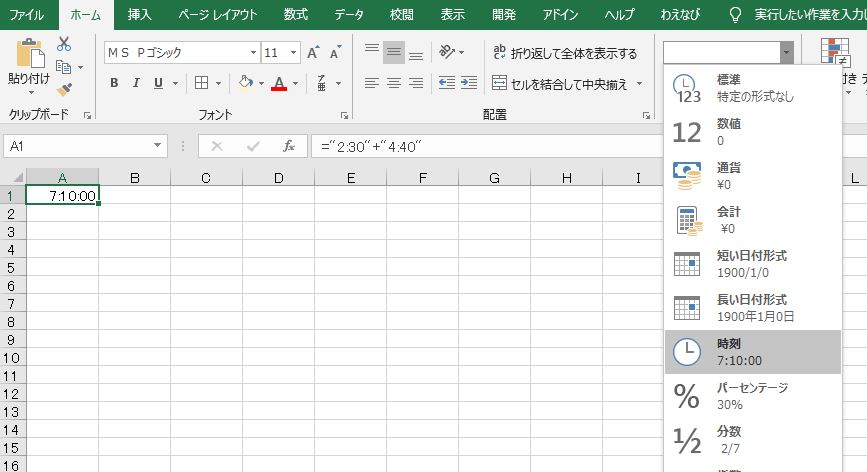
Task: Click the Name Box showing A1
Action: (77, 146)
